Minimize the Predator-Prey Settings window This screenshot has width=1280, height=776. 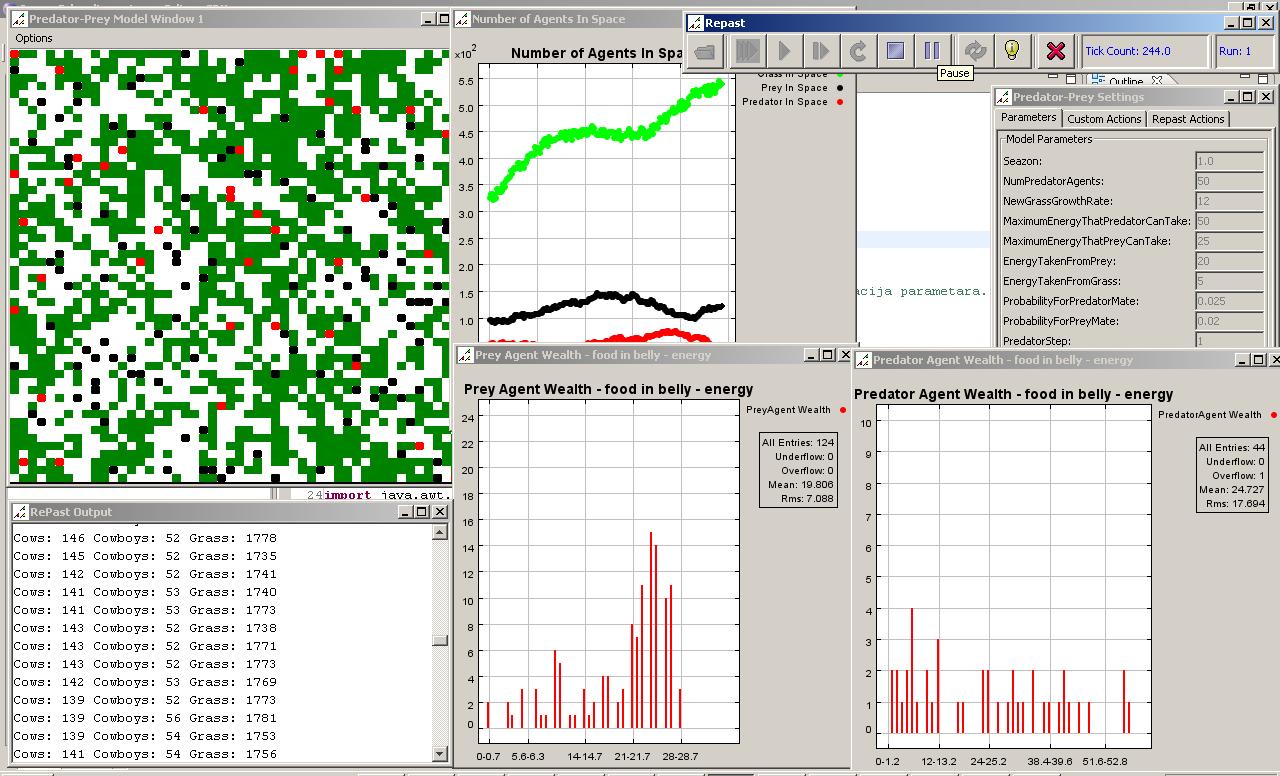(x=1229, y=97)
